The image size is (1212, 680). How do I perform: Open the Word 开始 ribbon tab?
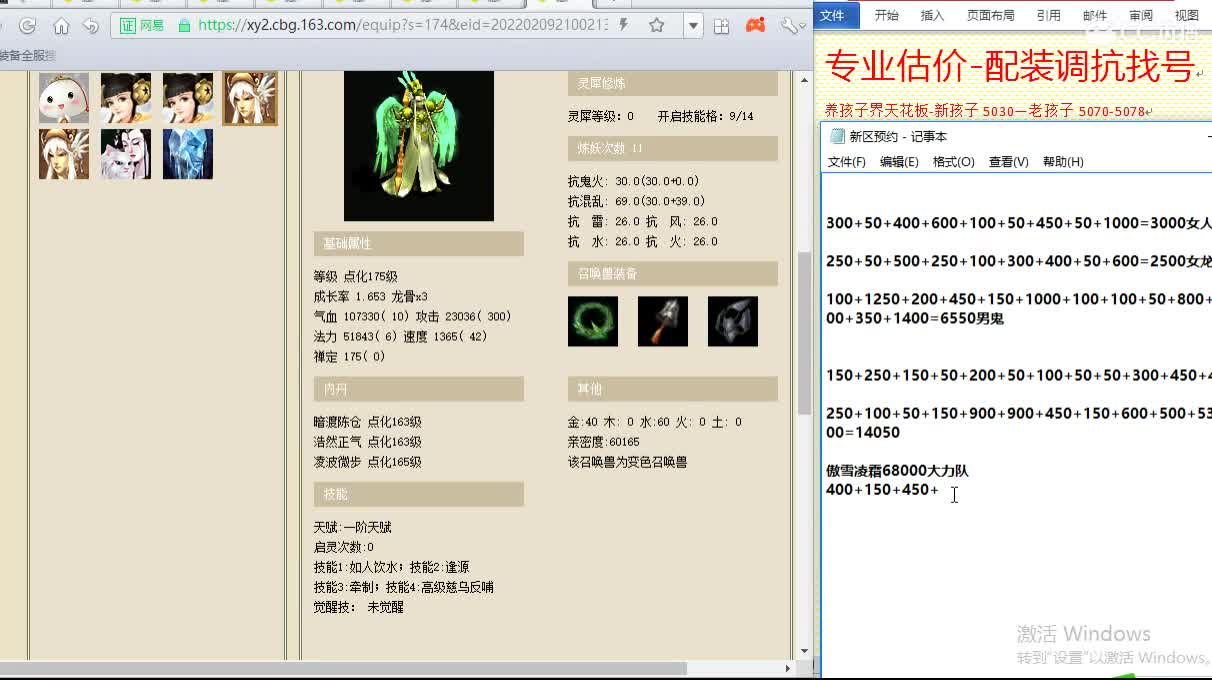pos(887,15)
